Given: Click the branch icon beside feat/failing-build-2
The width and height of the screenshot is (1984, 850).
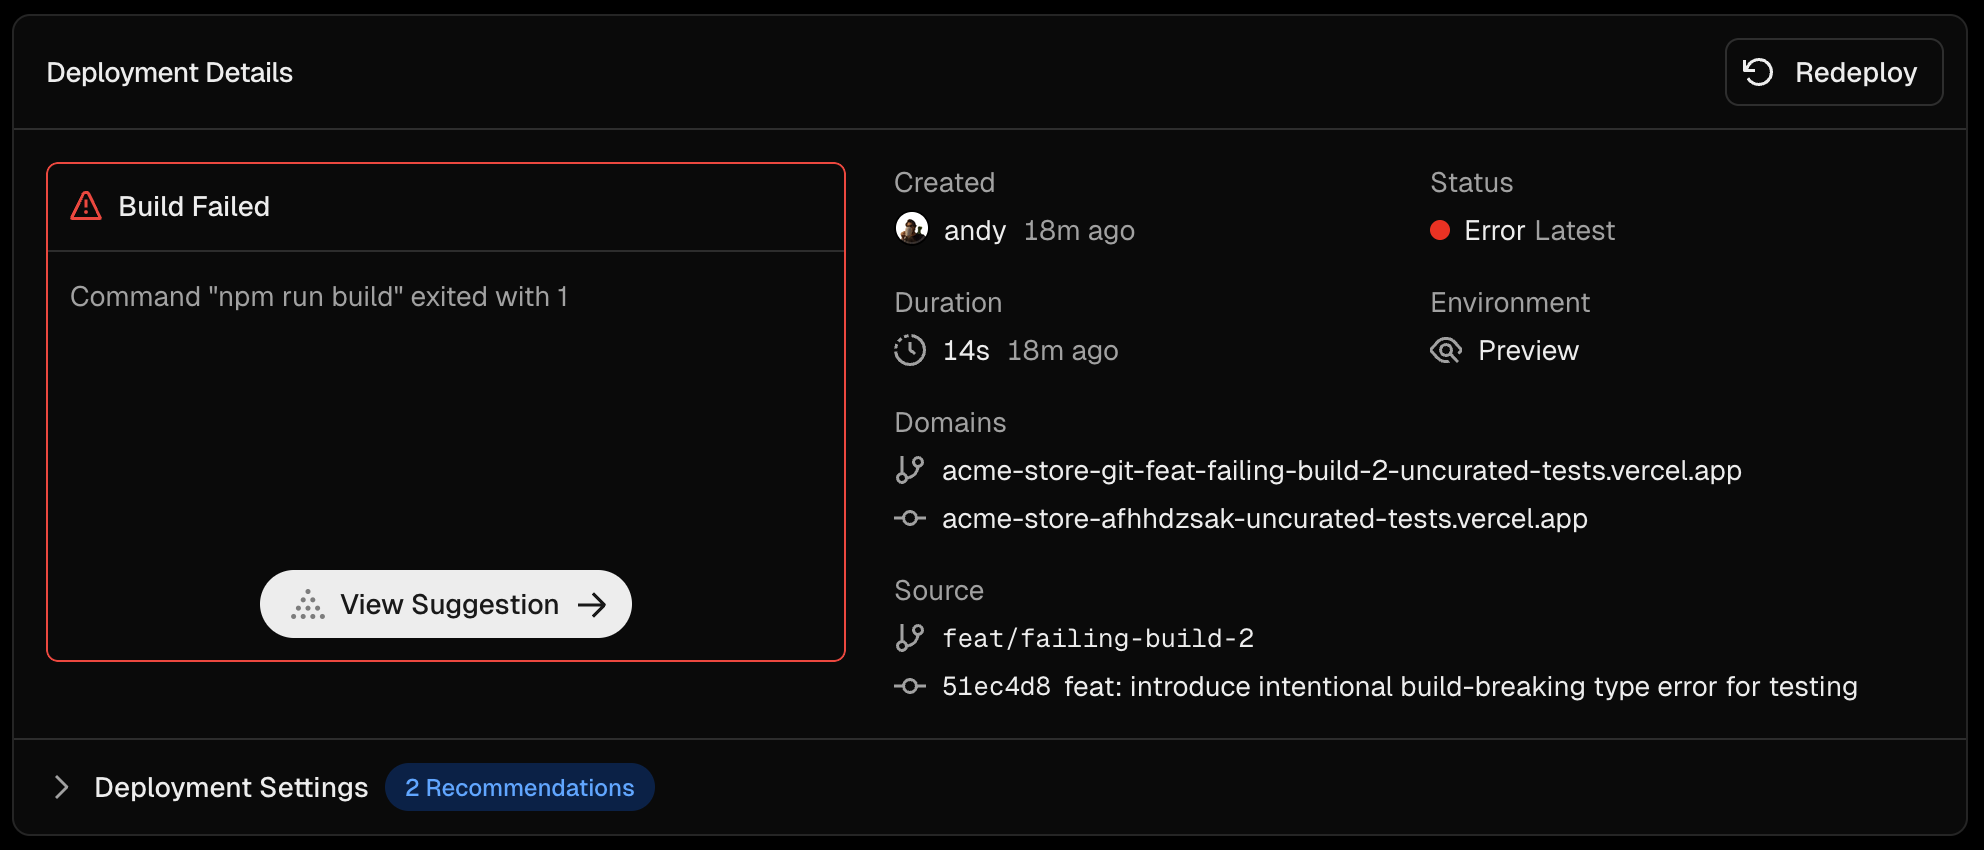Looking at the screenshot, I should [910, 638].
